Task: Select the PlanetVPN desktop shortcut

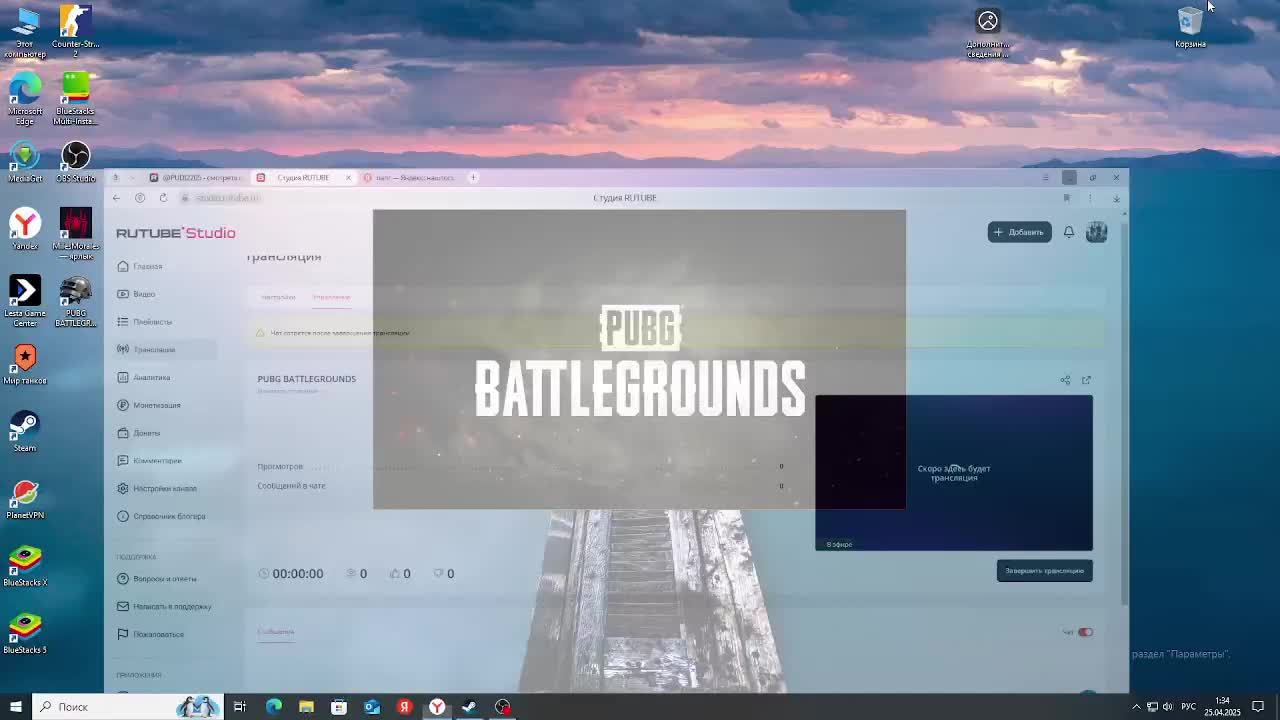Action: point(25,499)
